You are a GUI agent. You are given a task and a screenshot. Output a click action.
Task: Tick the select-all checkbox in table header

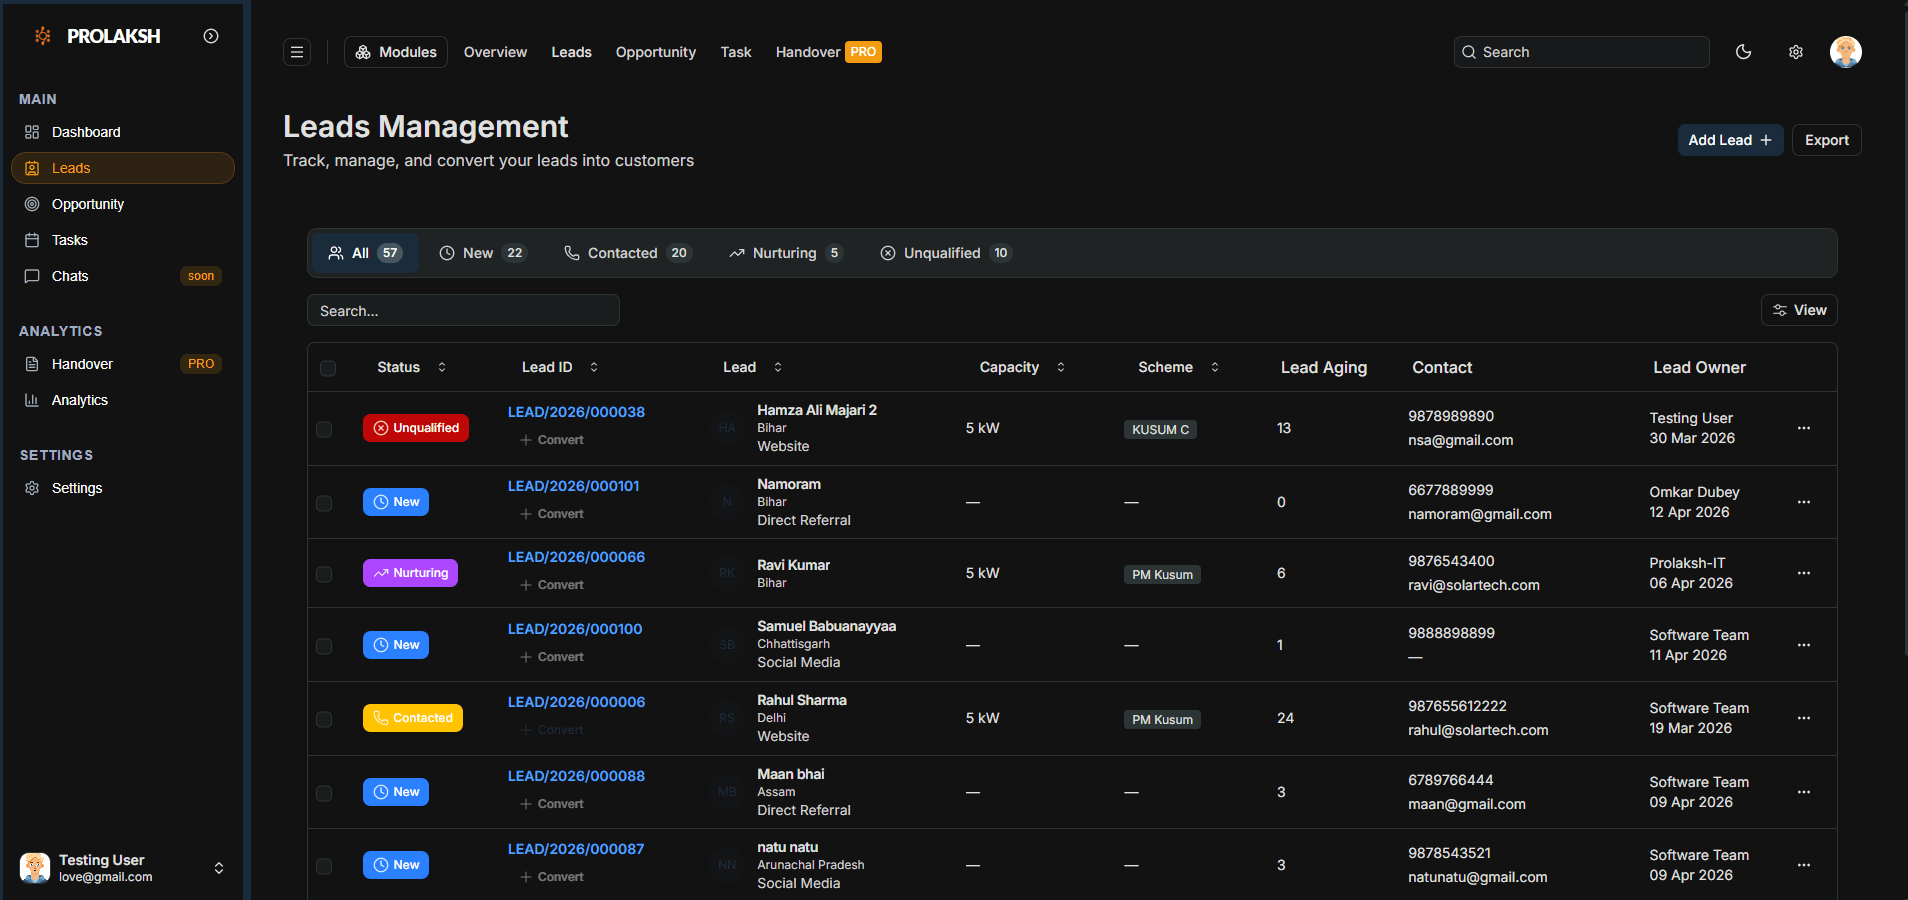[x=328, y=368]
